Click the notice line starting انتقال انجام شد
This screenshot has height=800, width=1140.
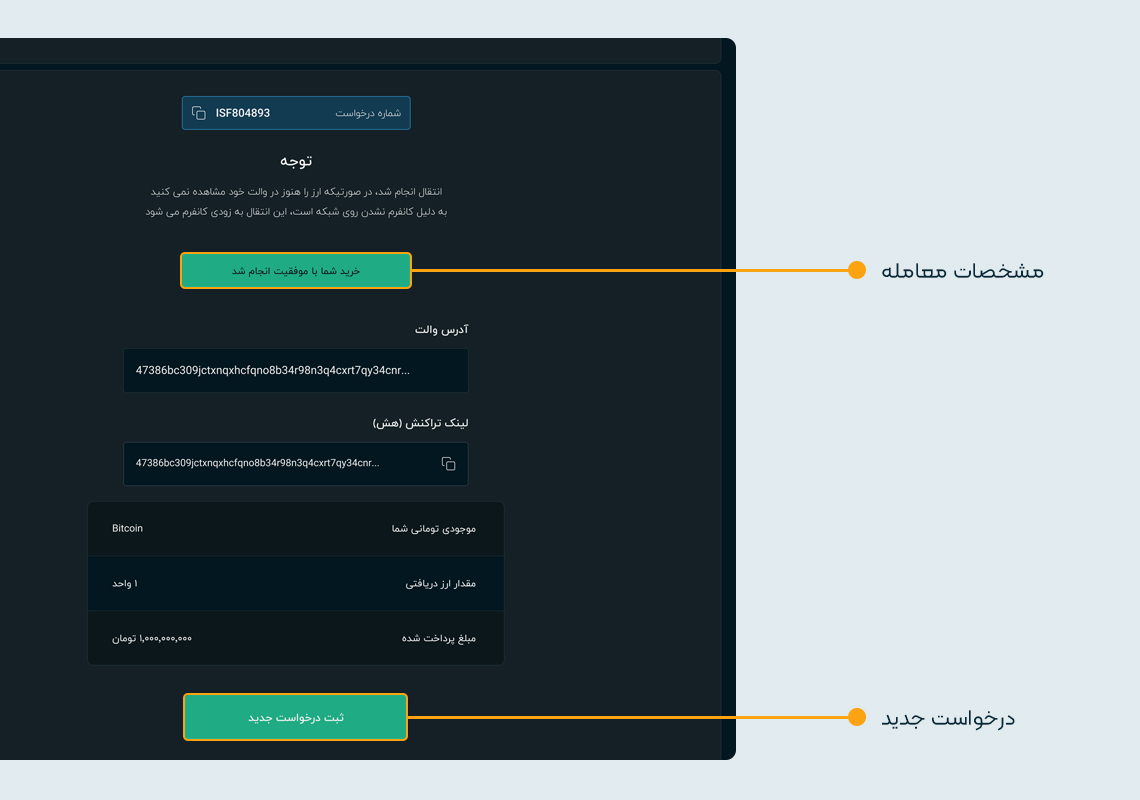[x=296, y=191]
